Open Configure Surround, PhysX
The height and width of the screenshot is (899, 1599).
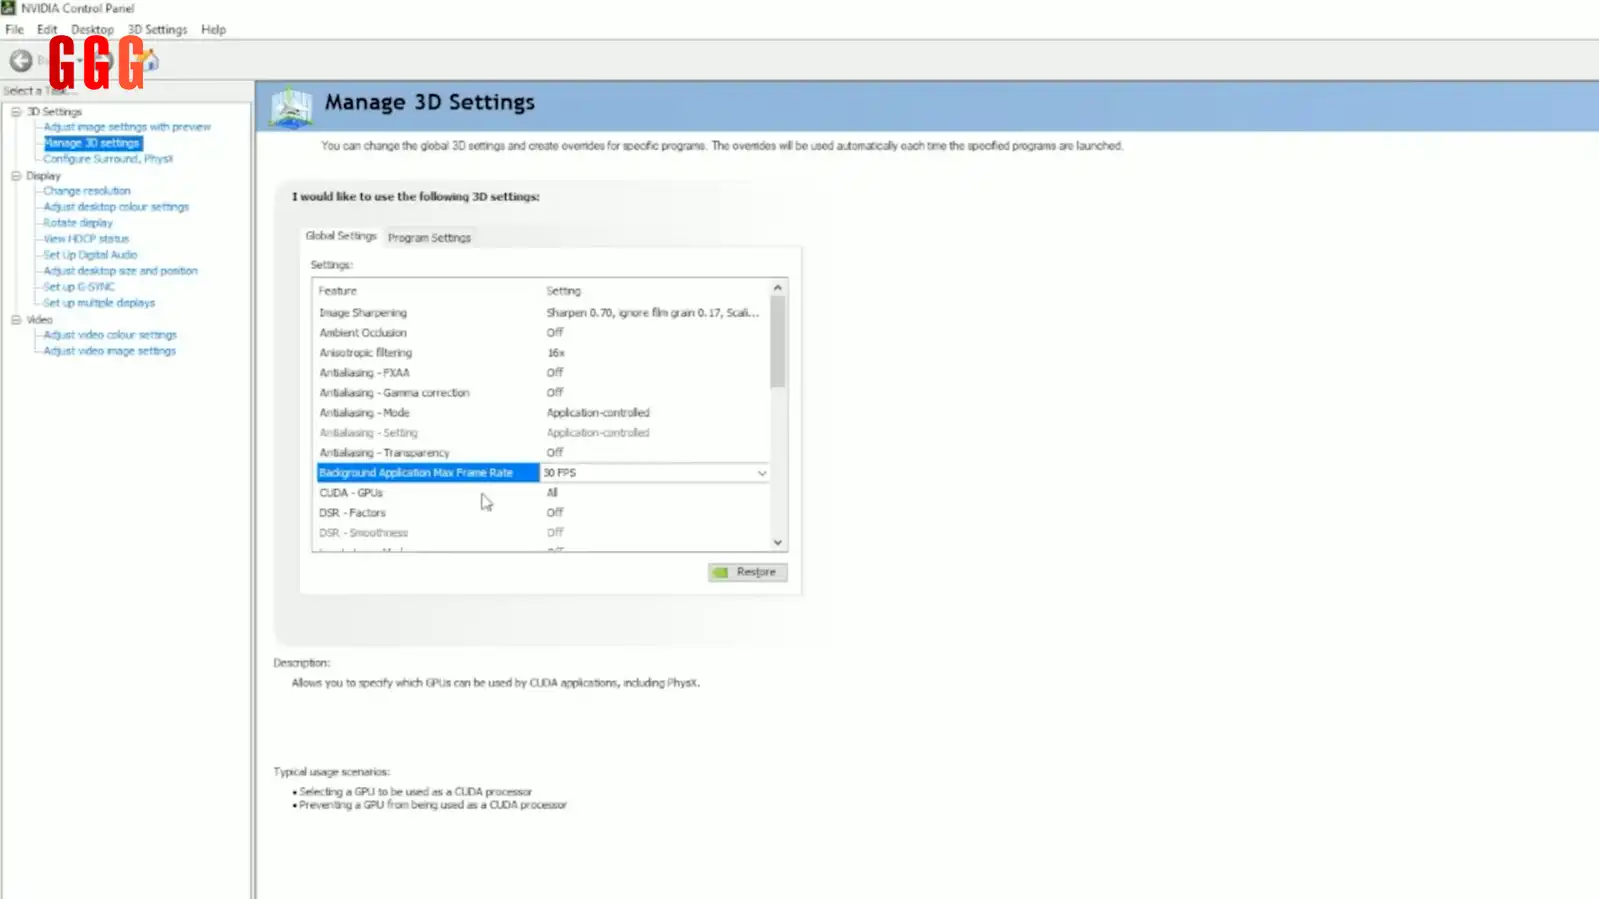(108, 159)
